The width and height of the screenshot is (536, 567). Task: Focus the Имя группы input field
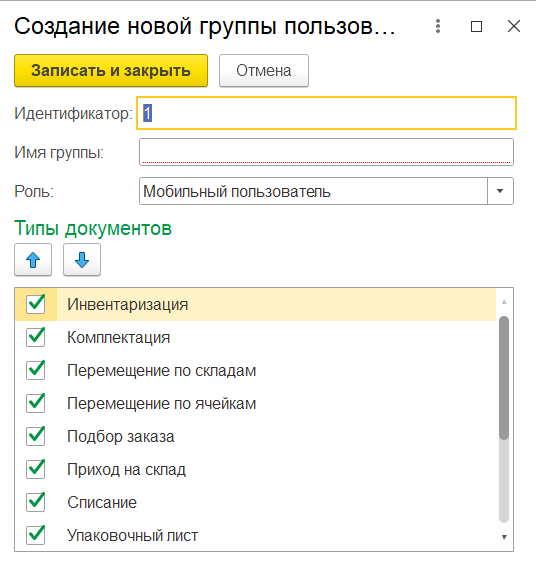click(x=326, y=152)
